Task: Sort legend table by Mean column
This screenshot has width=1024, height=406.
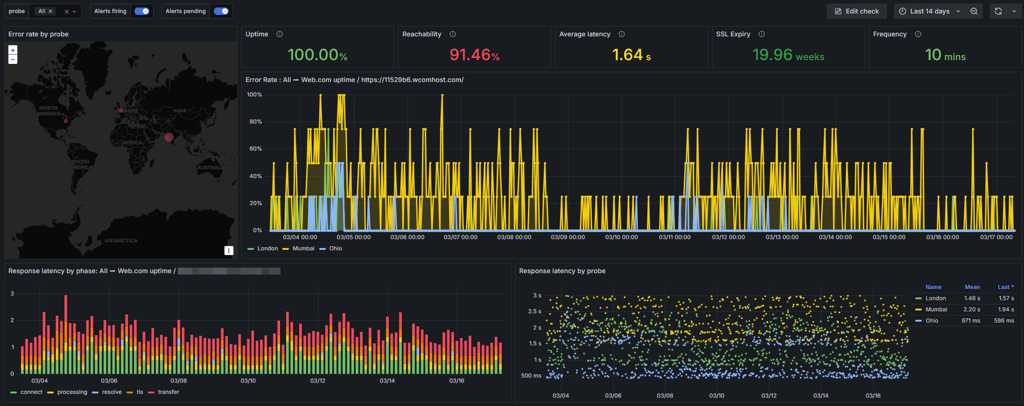Action: tap(972, 287)
